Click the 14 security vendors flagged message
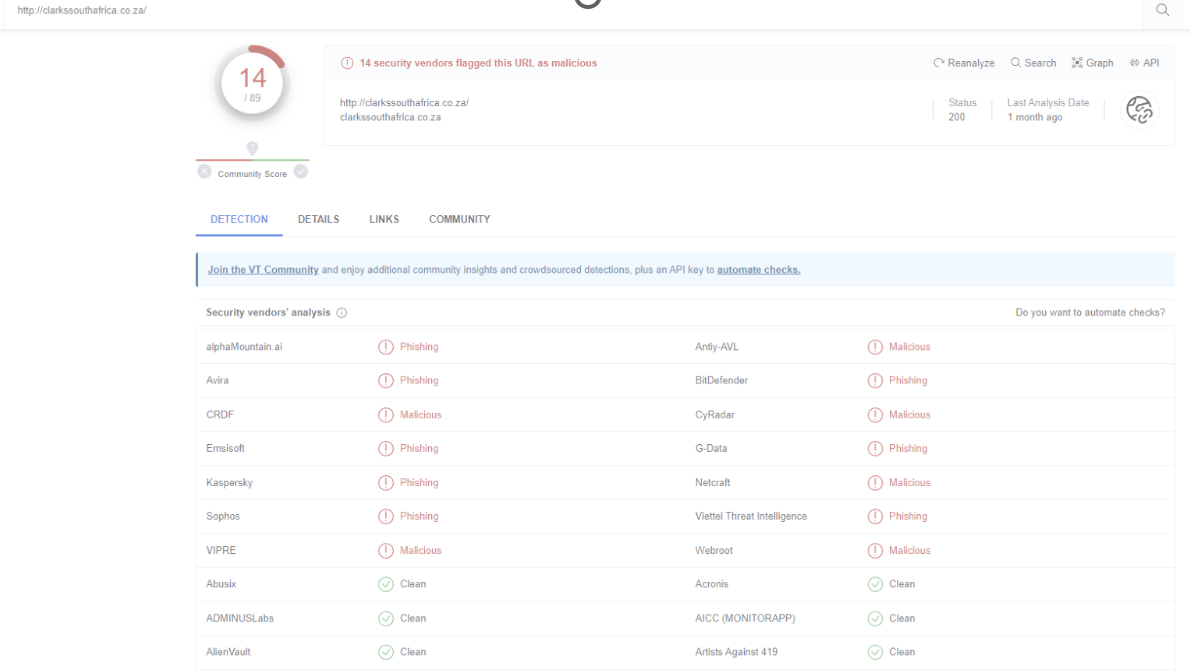Screen dimensions: 1190x672 [x=478, y=63]
